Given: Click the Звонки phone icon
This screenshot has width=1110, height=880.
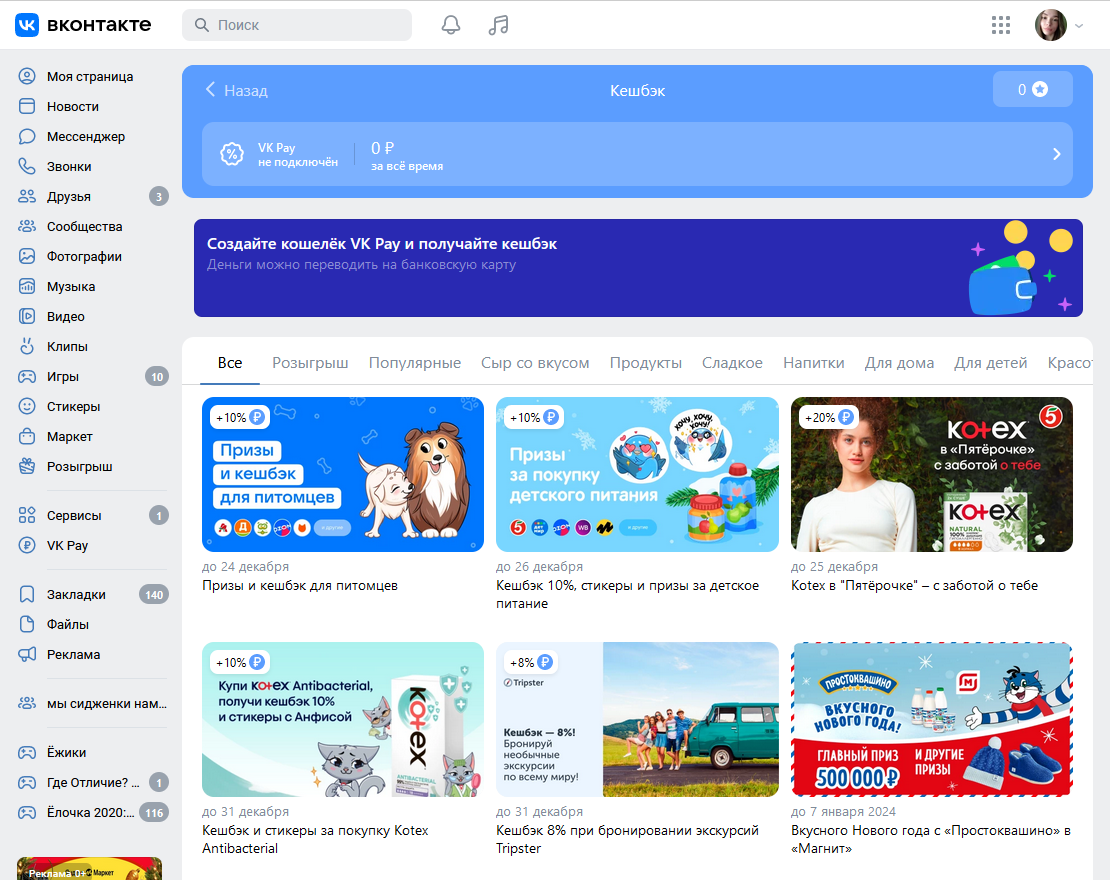Looking at the screenshot, I should (x=27, y=166).
